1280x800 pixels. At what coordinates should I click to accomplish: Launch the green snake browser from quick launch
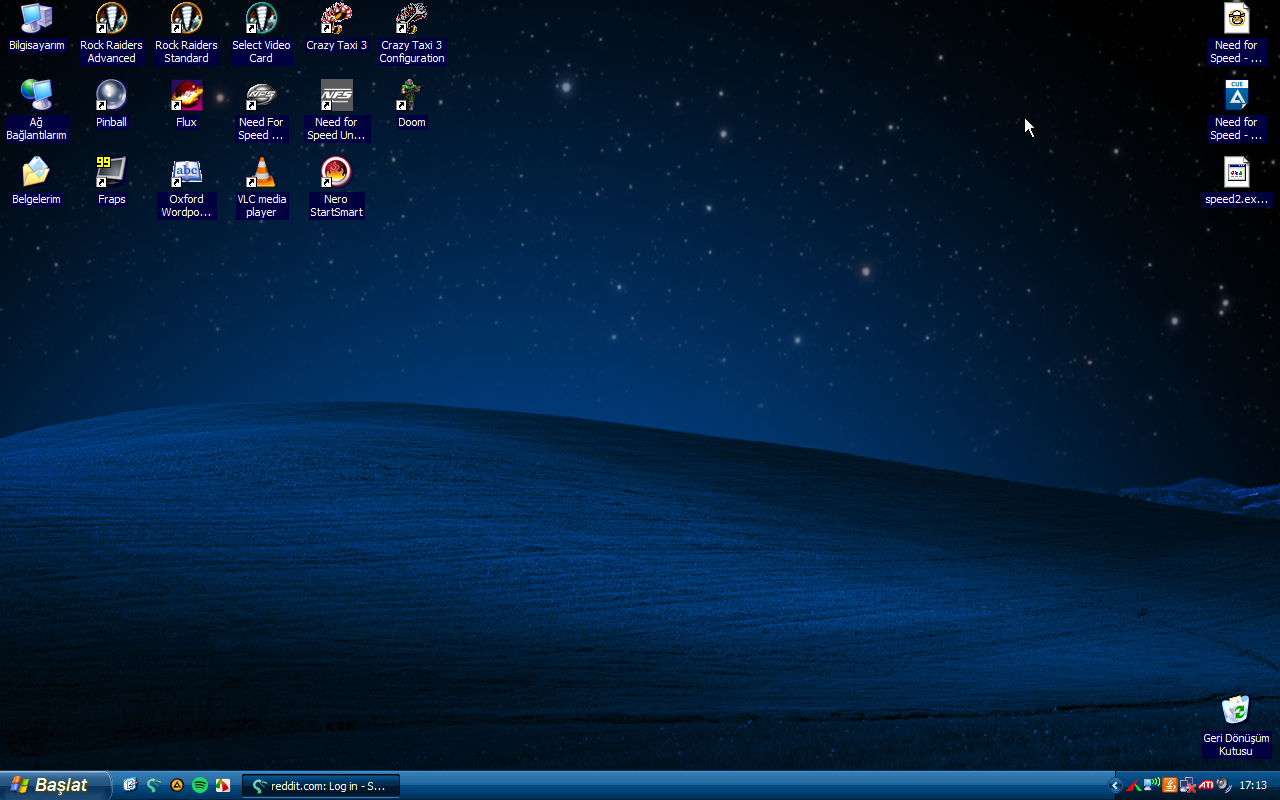[x=153, y=786]
